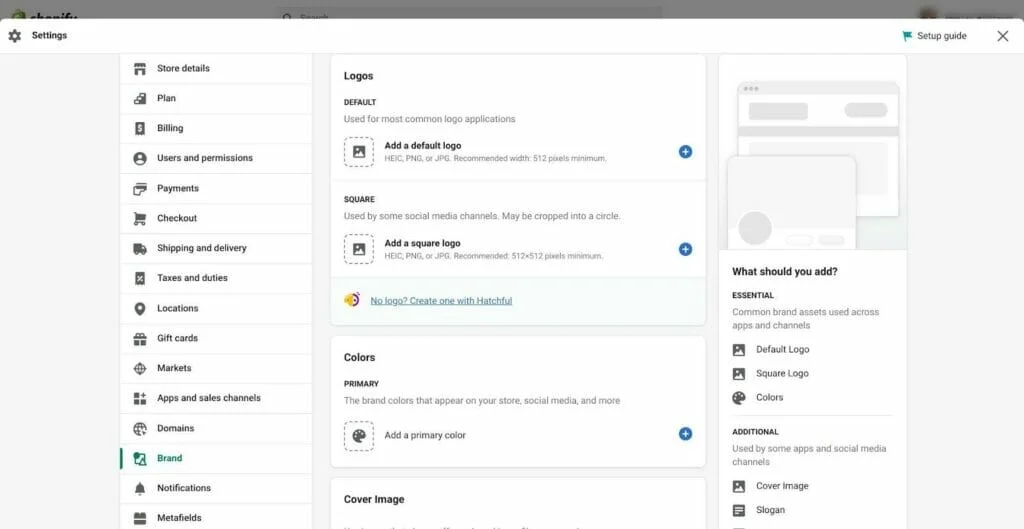Screen dimensions: 1024x529
Task: Click No logo? Create one with Hatchful link
Action: (x=441, y=301)
